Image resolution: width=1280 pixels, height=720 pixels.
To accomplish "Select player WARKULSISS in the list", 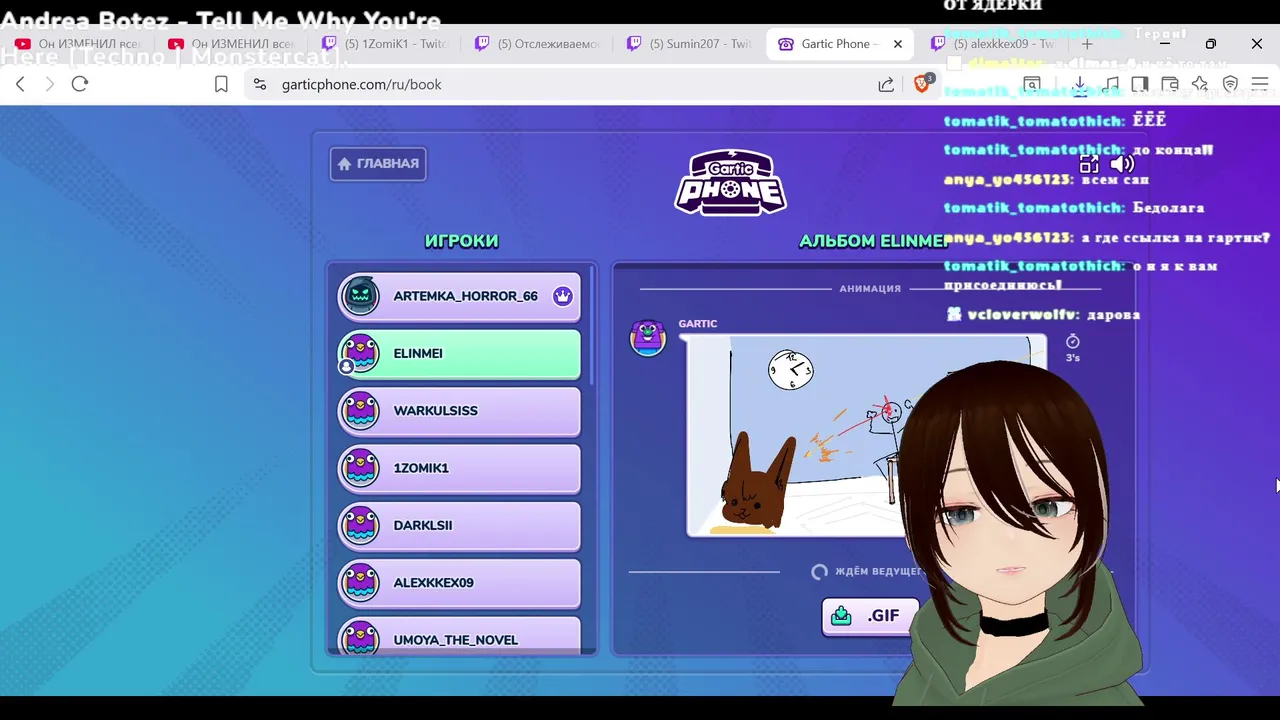I will (x=459, y=411).
